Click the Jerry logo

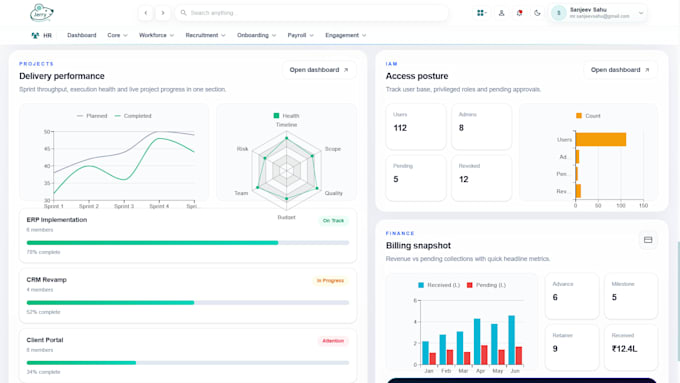pyautogui.click(x=42, y=13)
